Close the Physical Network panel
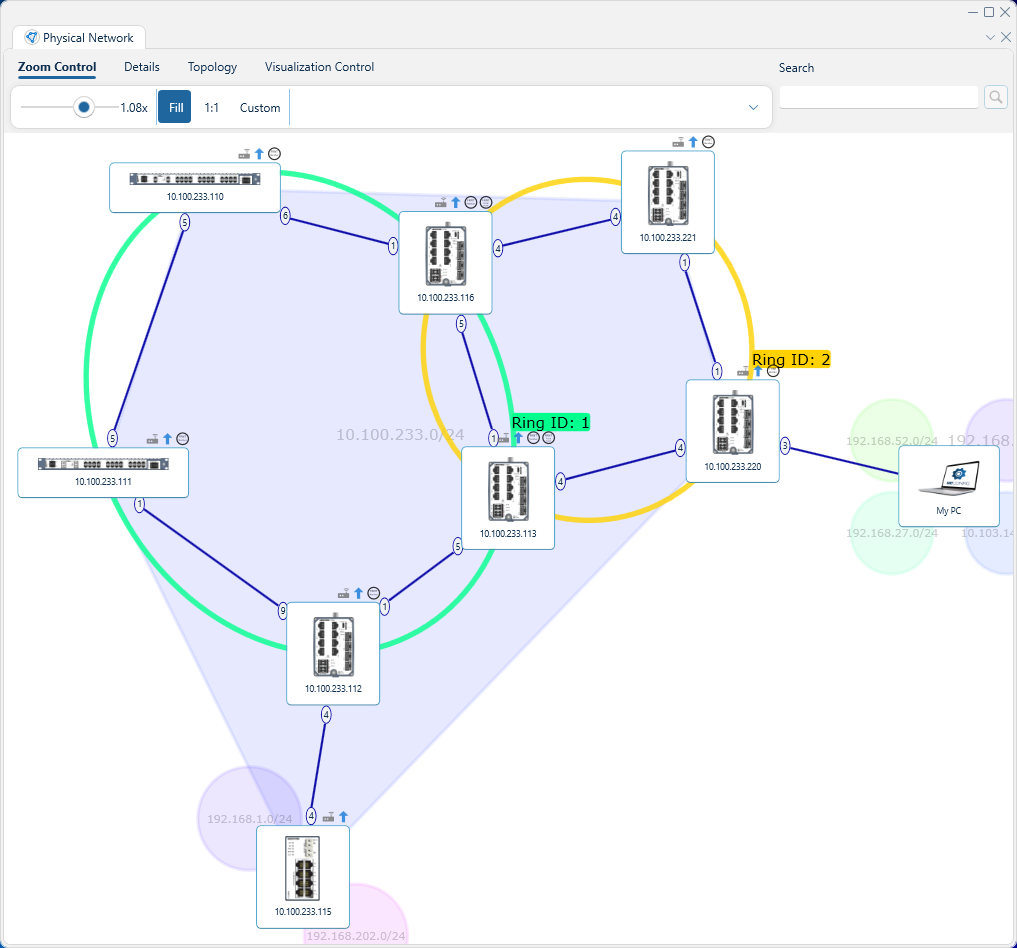This screenshot has width=1017, height=948. coord(1005,38)
